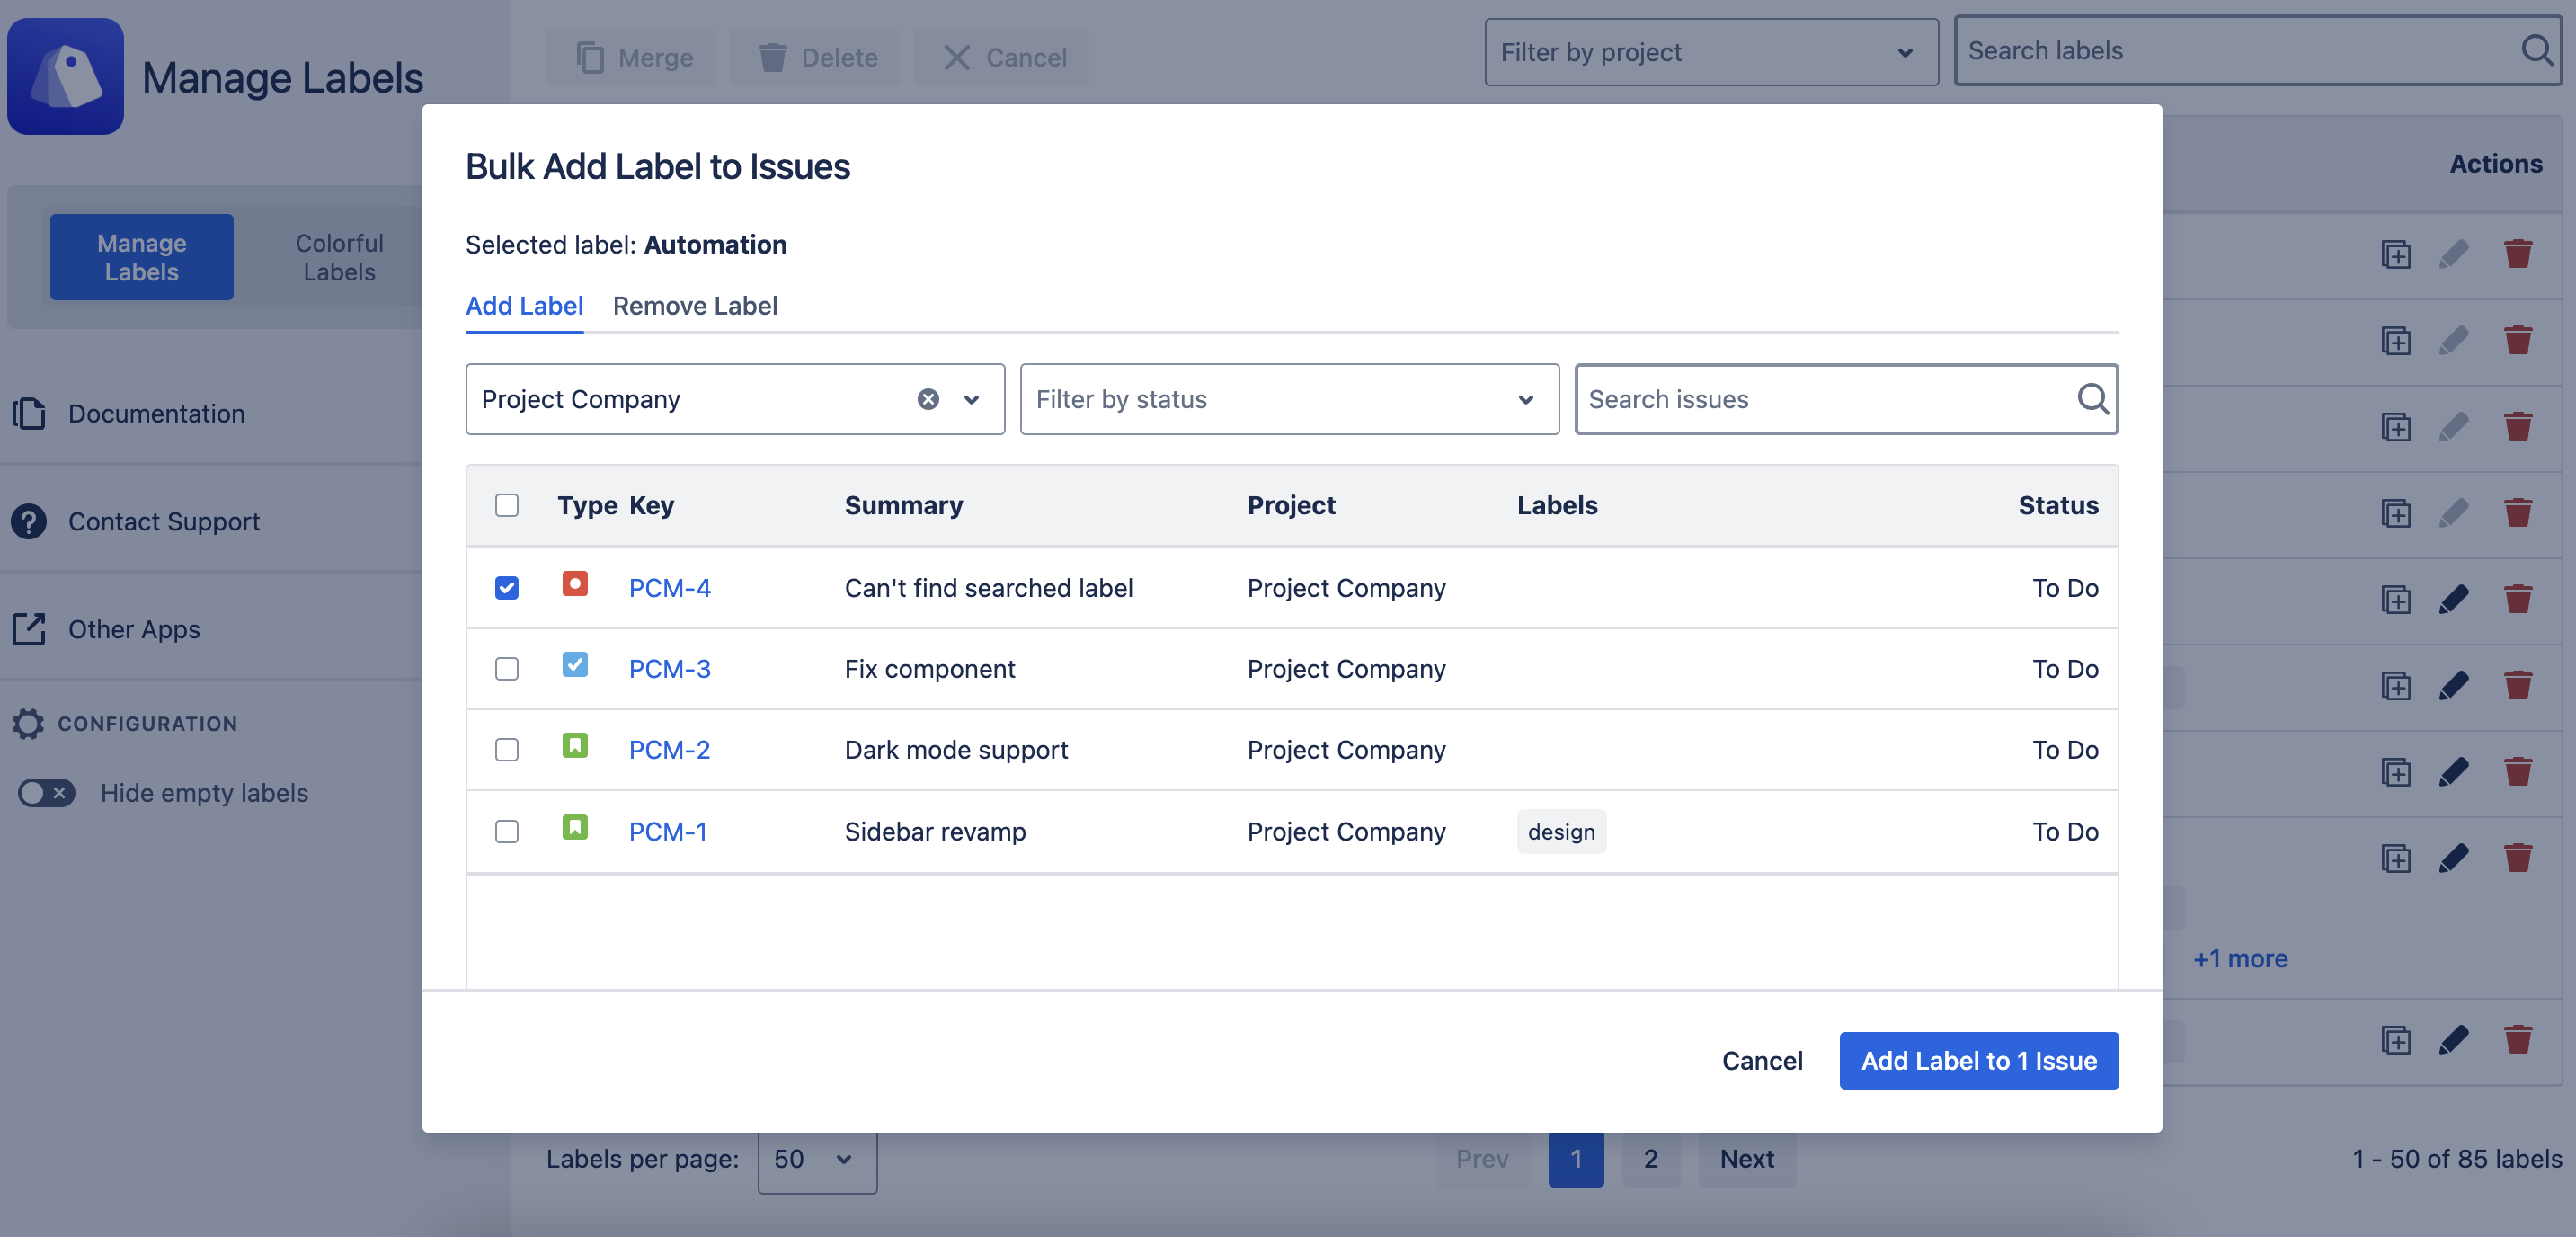Click Add Label to 1 Issue button
Image resolution: width=2576 pixels, height=1237 pixels.
coord(1977,1060)
